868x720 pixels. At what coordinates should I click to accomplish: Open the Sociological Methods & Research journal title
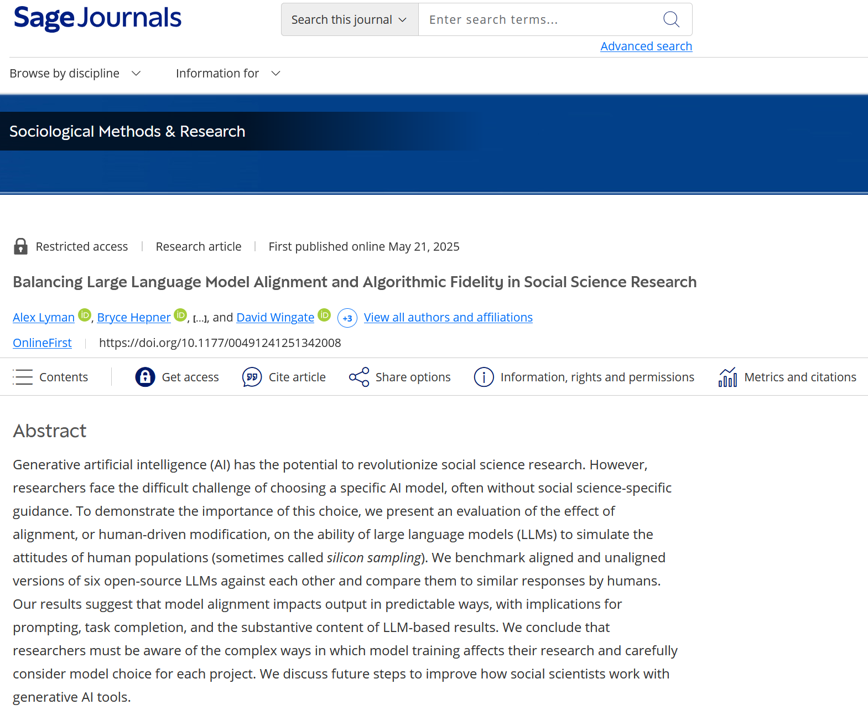127,131
